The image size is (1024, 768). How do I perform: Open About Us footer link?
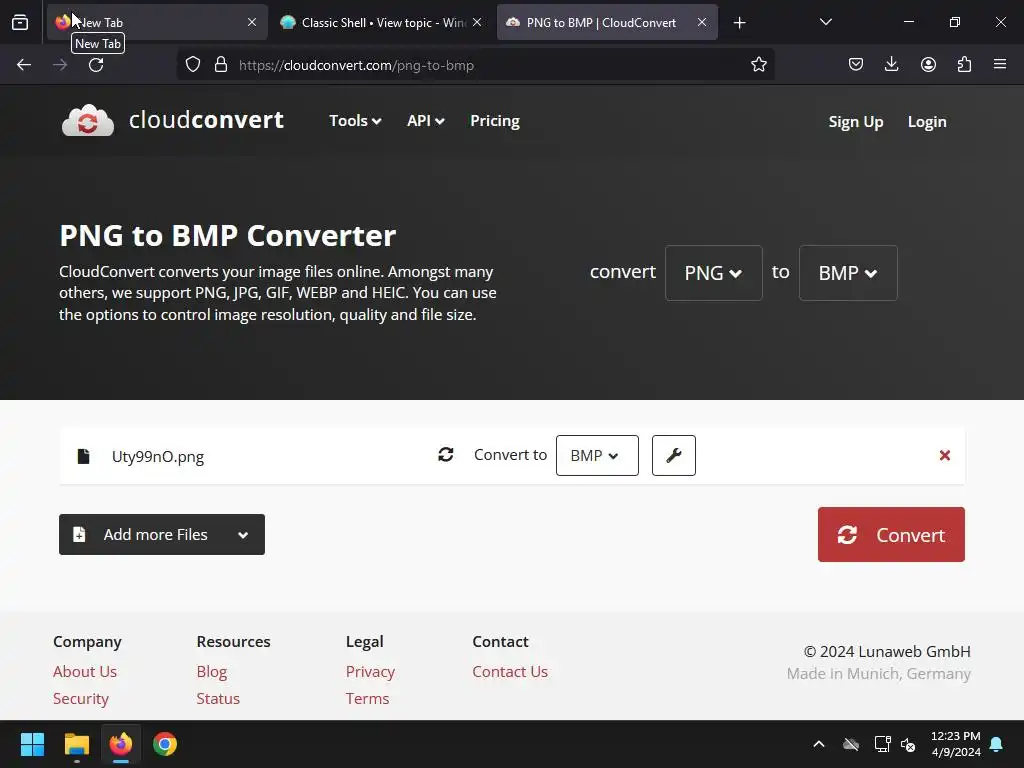pos(85,671)
